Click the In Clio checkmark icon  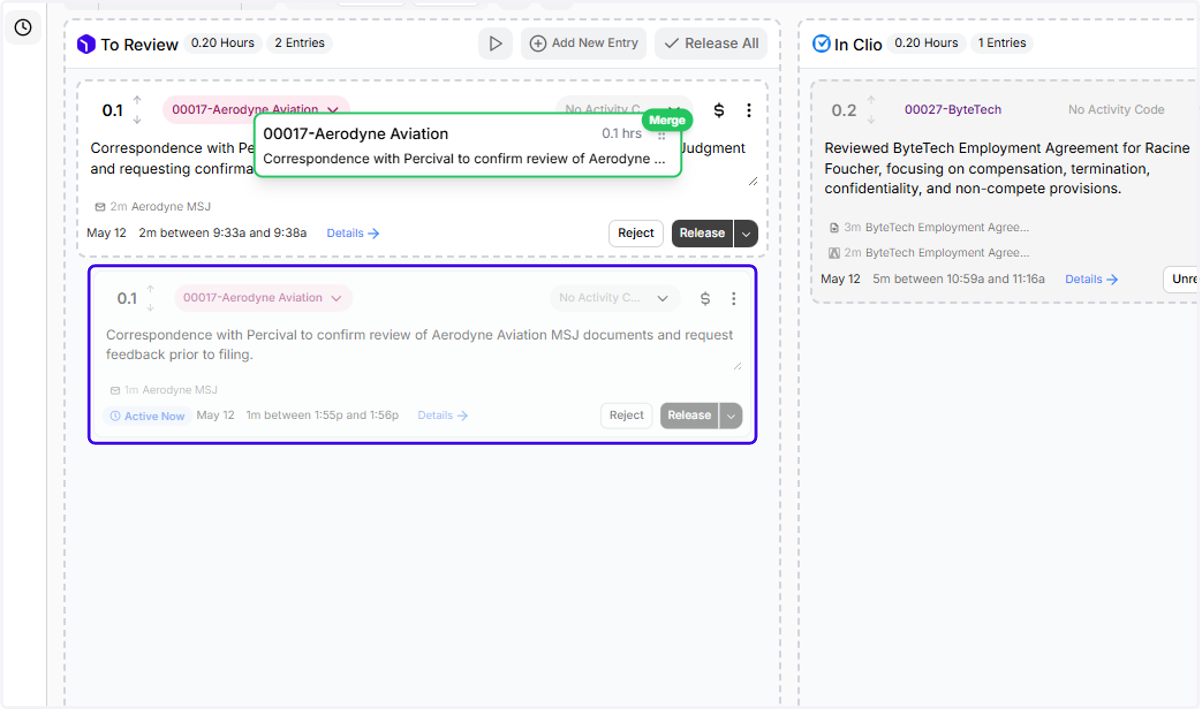point(821,44)
